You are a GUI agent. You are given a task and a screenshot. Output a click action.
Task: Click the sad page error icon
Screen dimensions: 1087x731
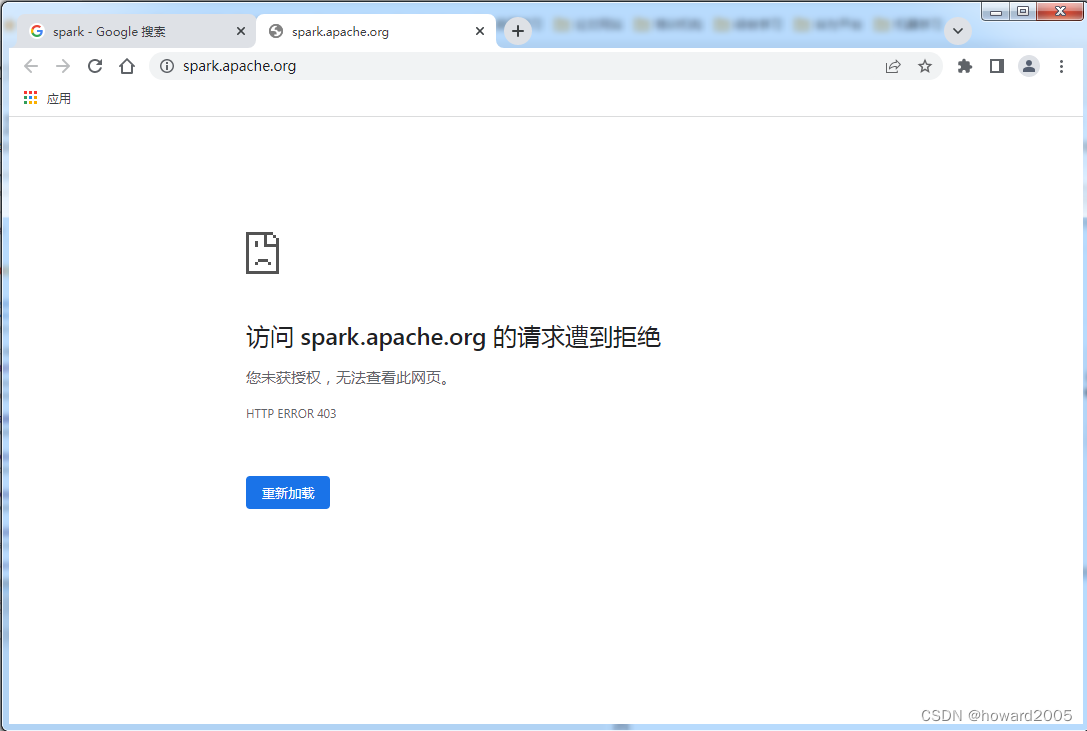[263, 253]
